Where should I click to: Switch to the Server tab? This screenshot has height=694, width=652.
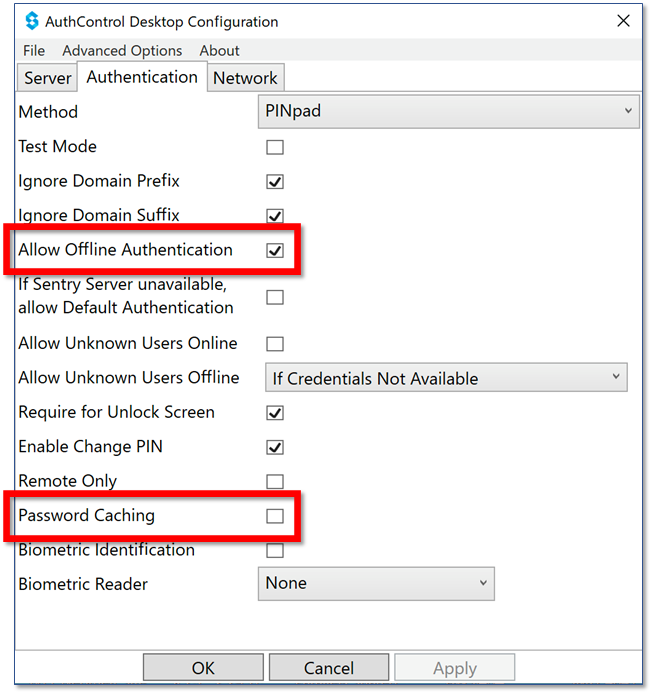[47, 78]
